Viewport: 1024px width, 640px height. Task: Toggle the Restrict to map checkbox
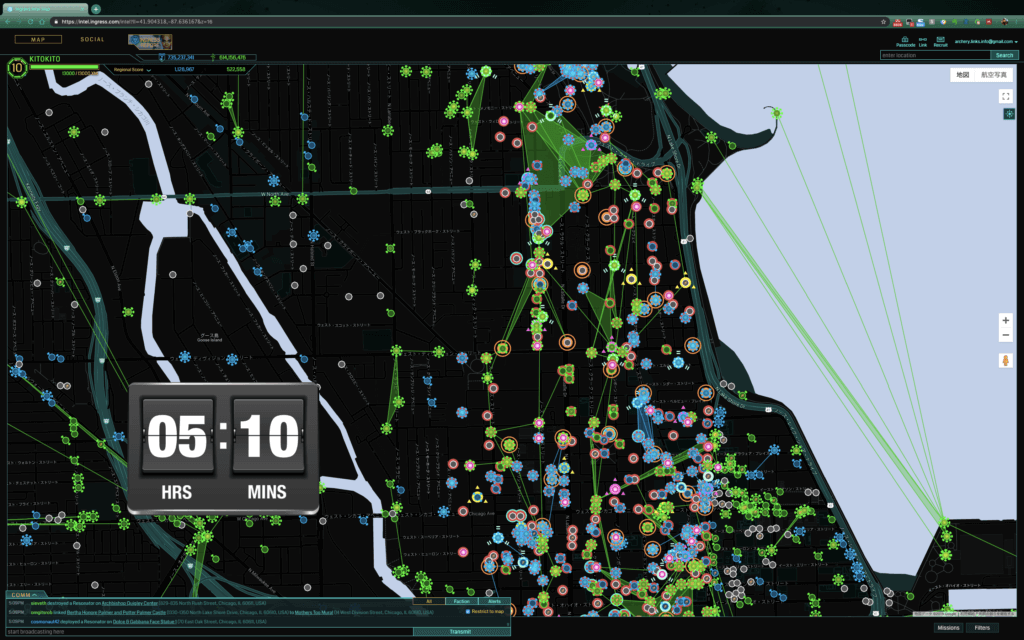click(468, 612)
